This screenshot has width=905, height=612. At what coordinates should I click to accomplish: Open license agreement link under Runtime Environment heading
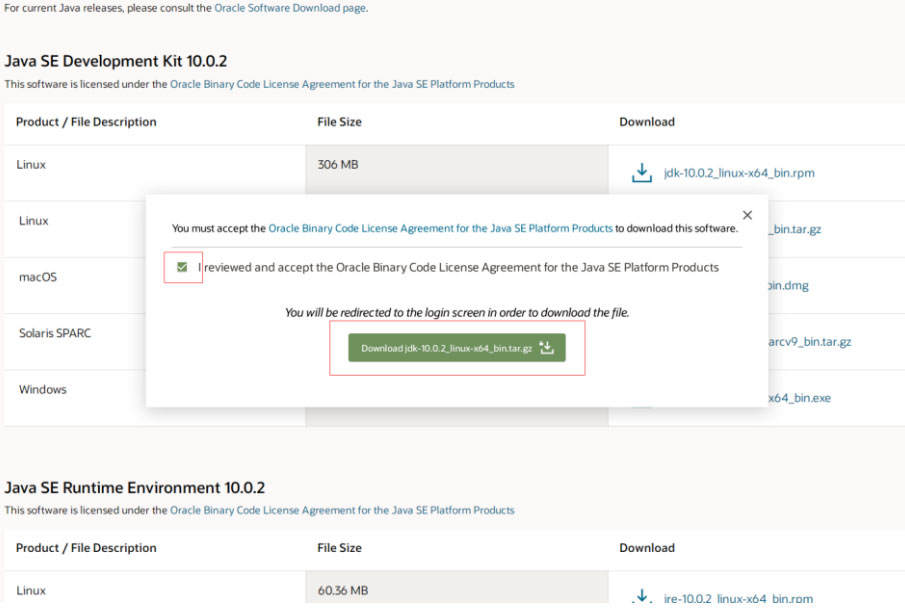point(342,510)
